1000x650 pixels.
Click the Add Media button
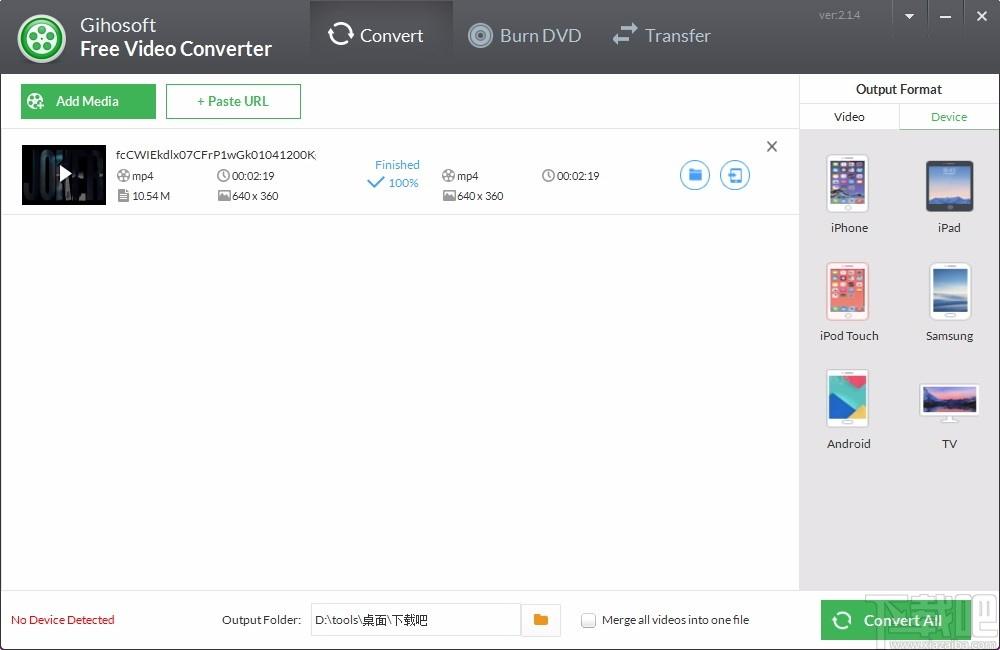tap(88, 101)
